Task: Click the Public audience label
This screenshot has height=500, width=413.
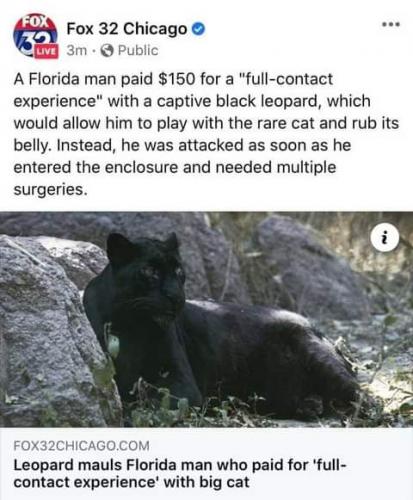Action: click(138, 51)
